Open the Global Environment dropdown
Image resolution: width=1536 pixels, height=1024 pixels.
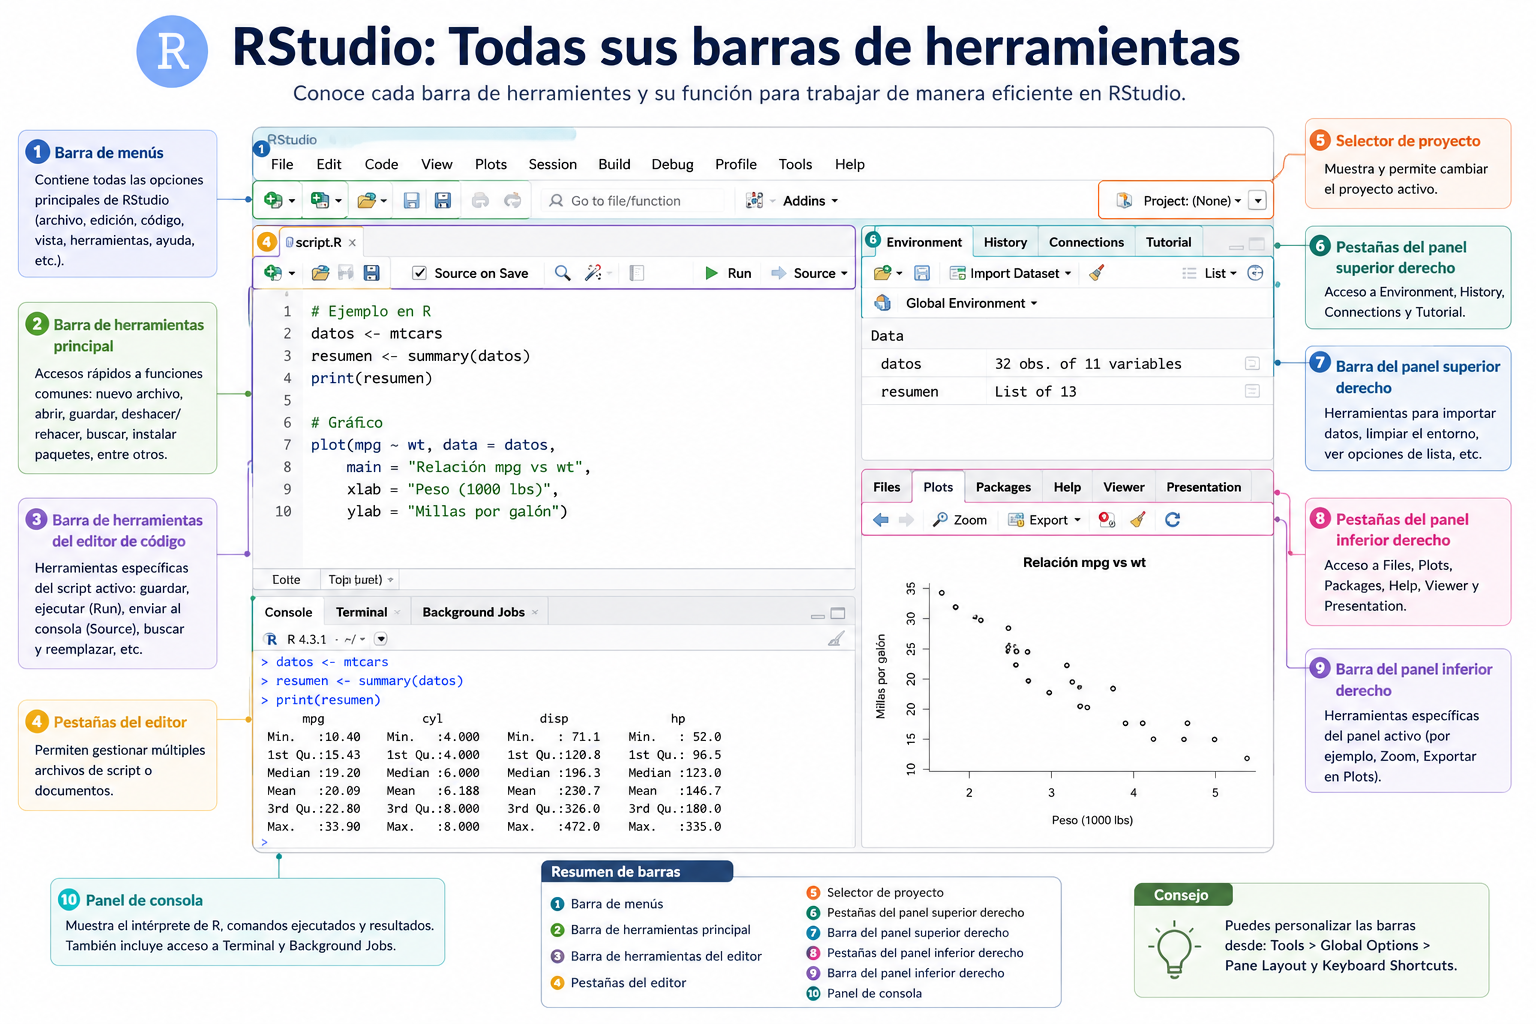971,303
